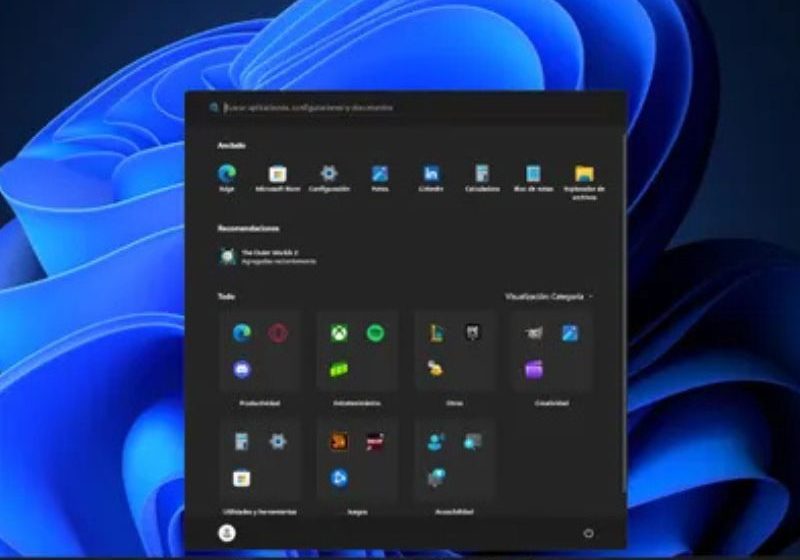Launch Discord in the Productividad group
This screenshot has width=800, height=560.
242,369
